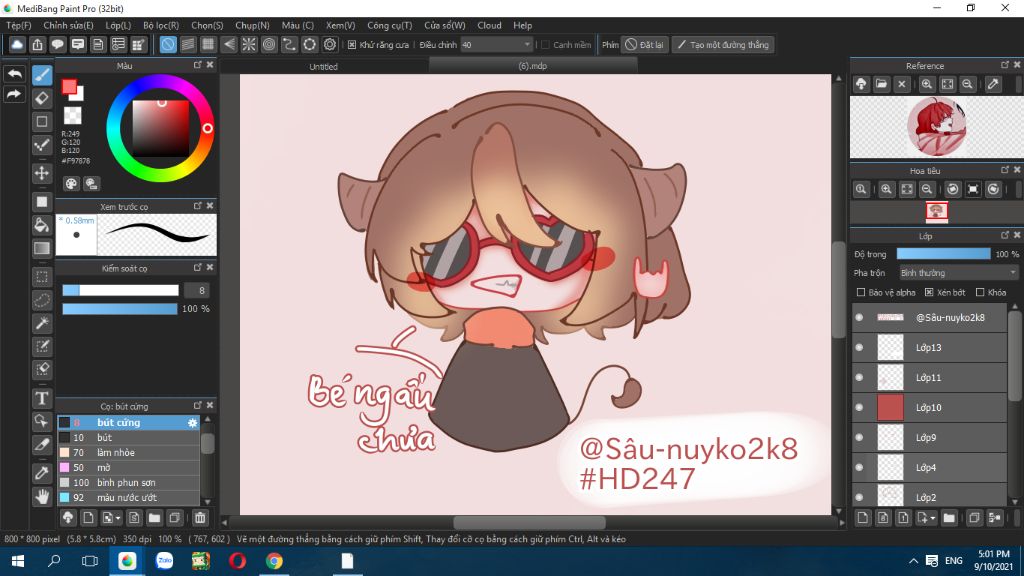Image resolution: width=1024 pixels, height=576 pixels.
Task: Enable the radial snap guide
Action: pos(249,44)
